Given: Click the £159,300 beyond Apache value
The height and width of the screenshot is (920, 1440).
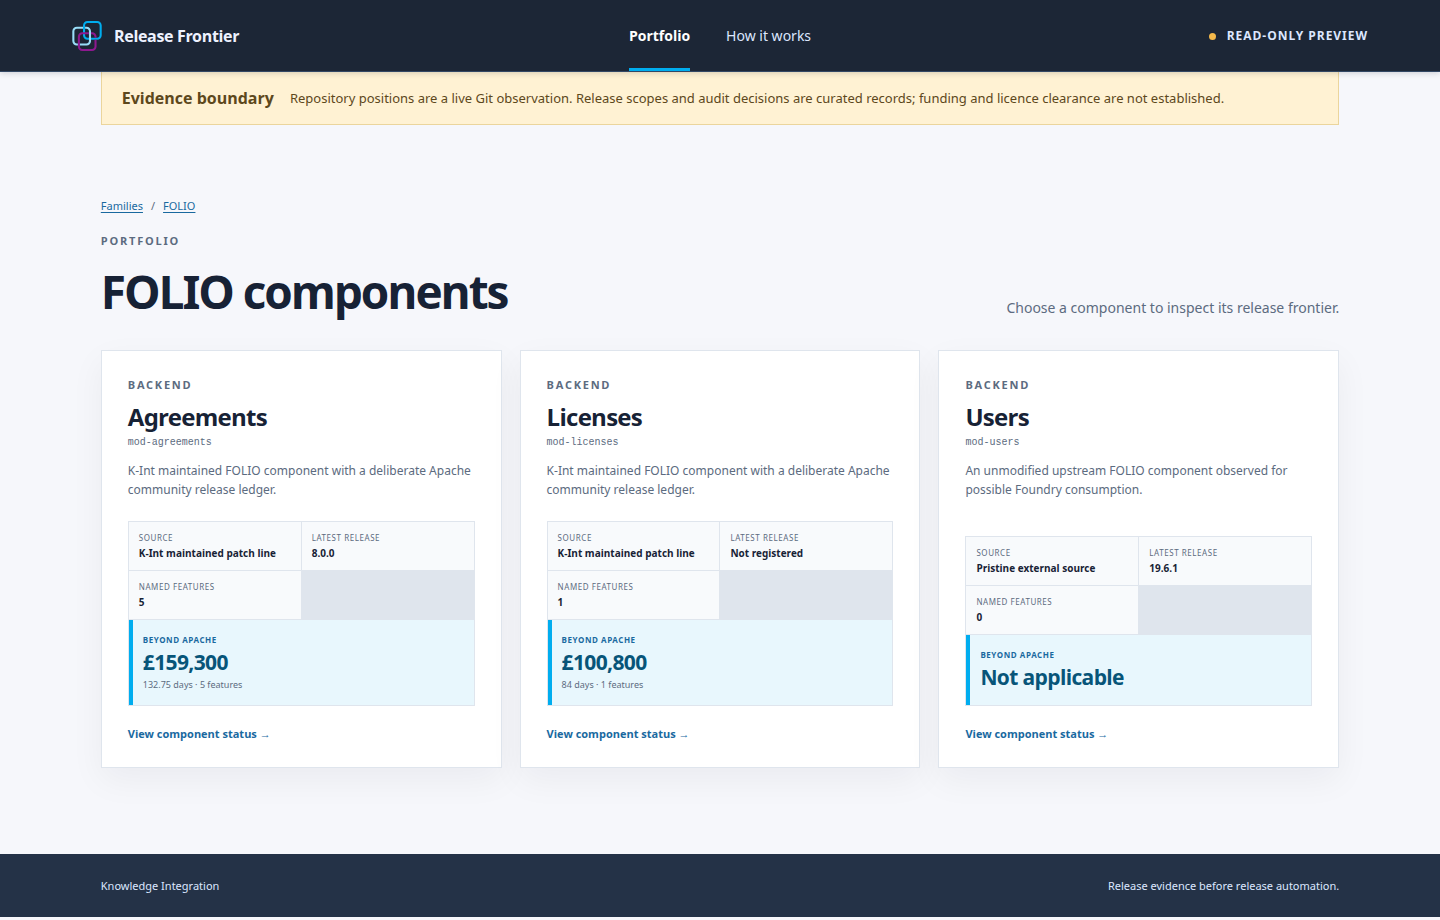Looking at the screenshot, I should (186, 663).
